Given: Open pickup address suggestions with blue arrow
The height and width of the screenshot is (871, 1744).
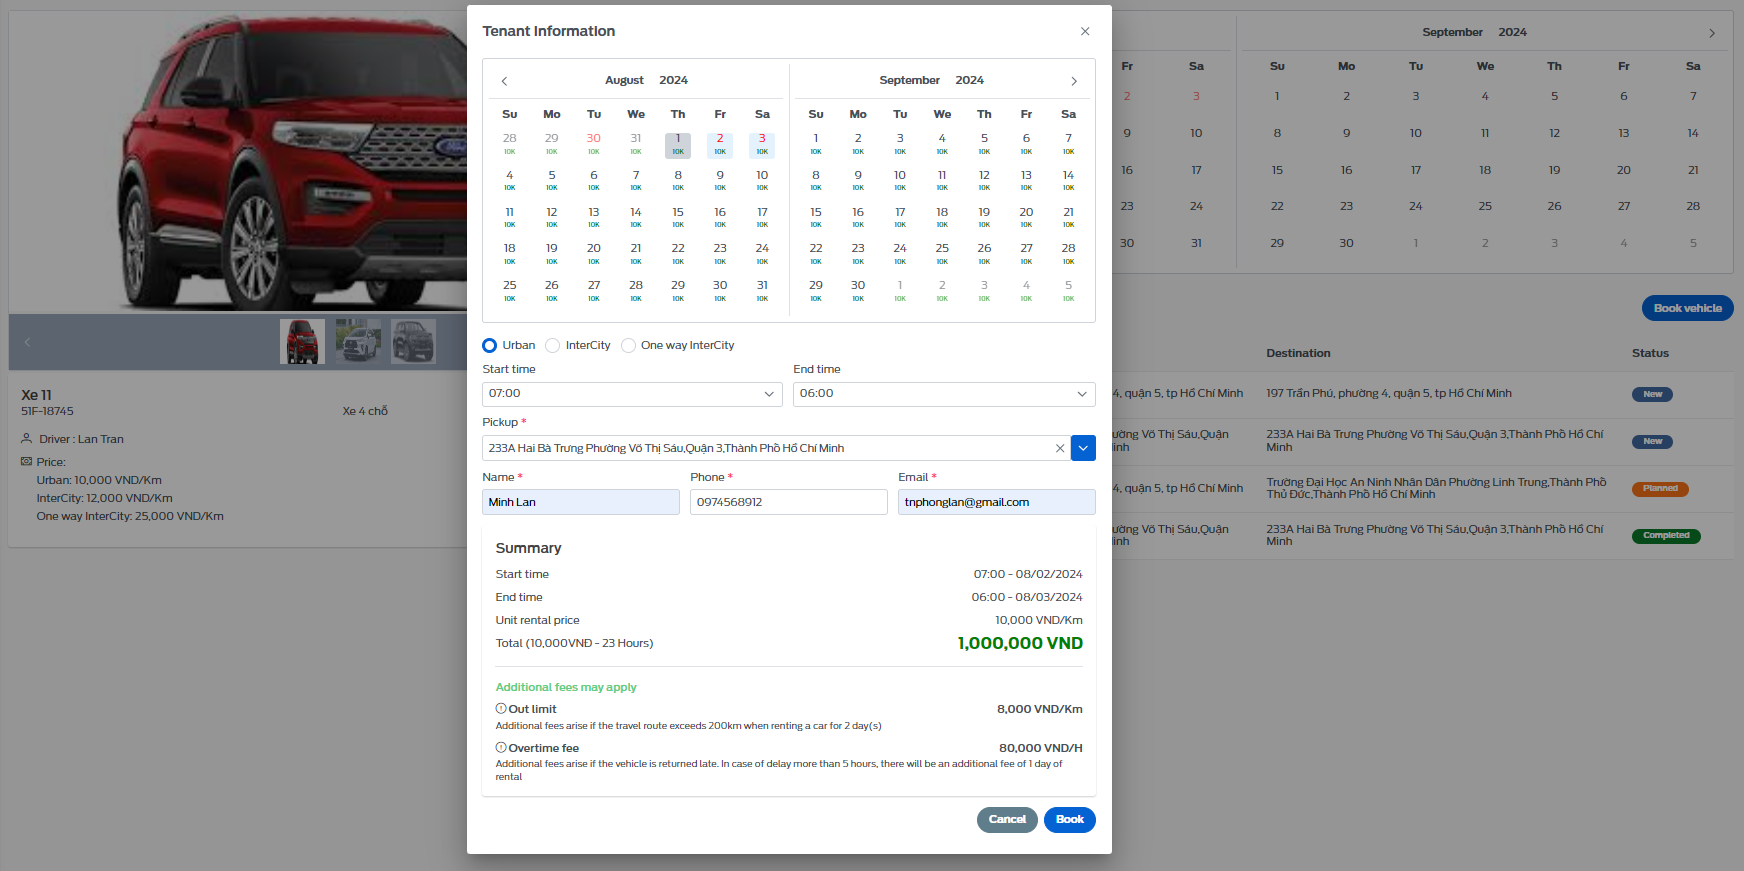Looking at the screenshot, I should [1083, 448].
